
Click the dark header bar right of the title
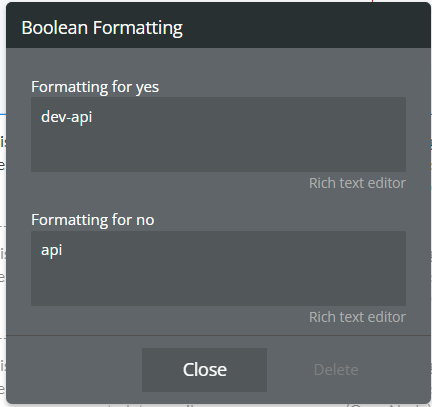coord(305,27)
